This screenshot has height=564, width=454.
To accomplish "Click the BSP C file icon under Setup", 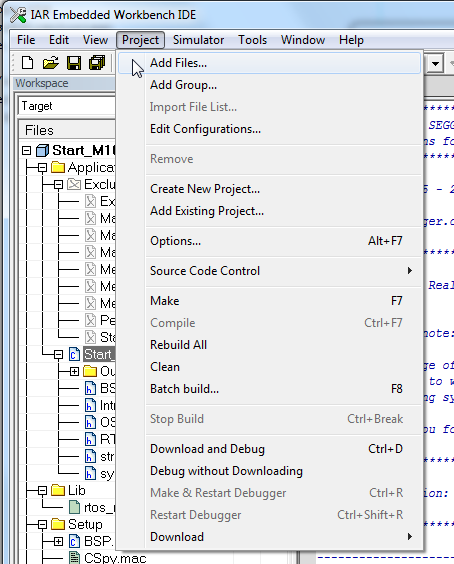I will 74,541.
